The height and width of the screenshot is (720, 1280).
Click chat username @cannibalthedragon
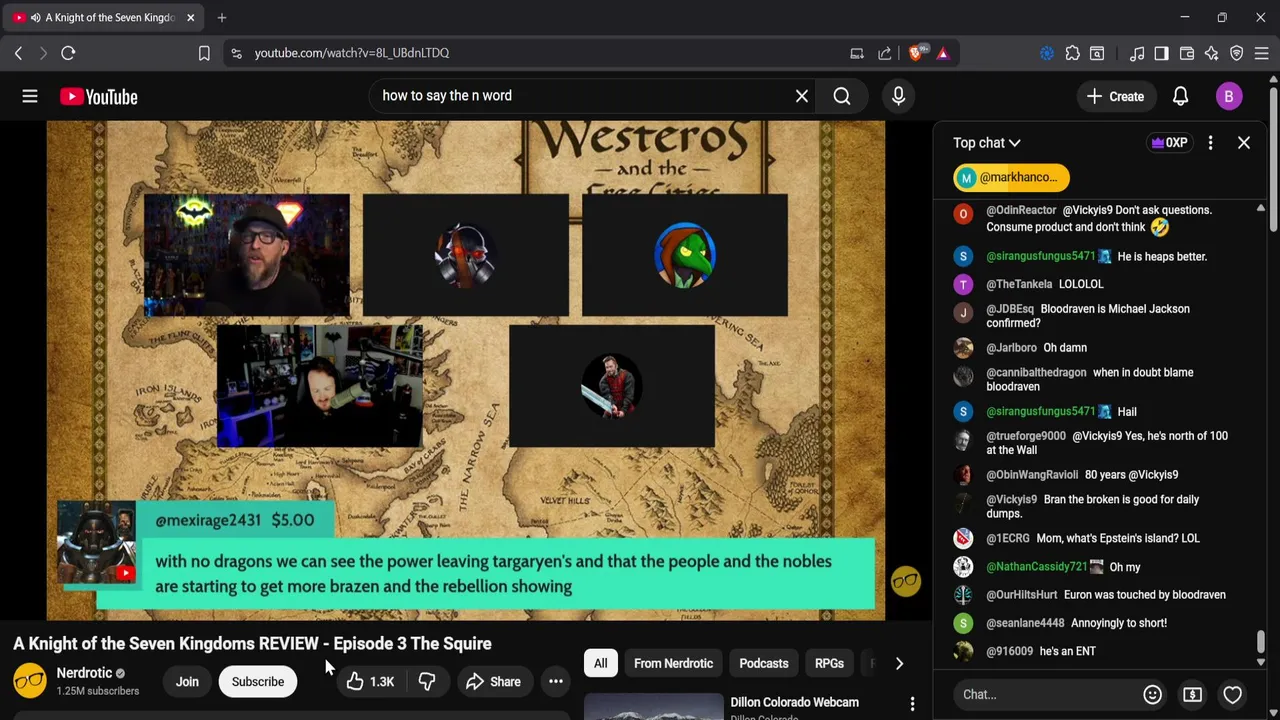coord(1036,372)
